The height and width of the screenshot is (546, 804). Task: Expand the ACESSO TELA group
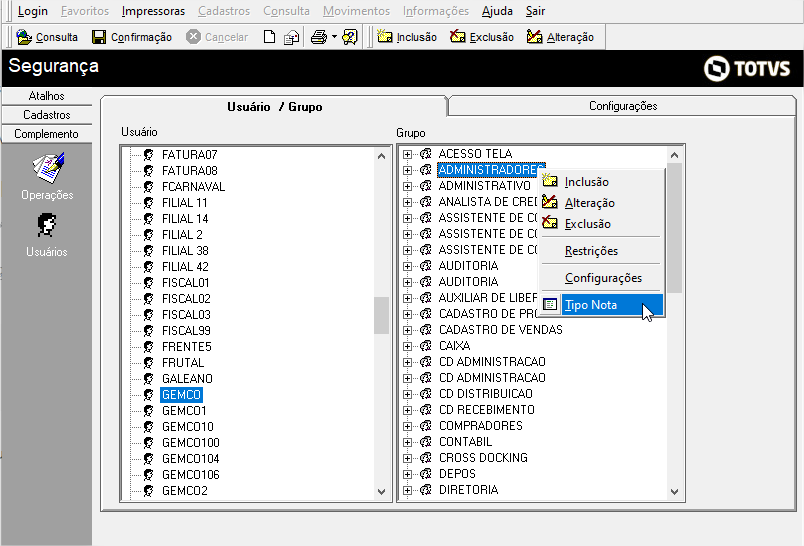point(407,154)
